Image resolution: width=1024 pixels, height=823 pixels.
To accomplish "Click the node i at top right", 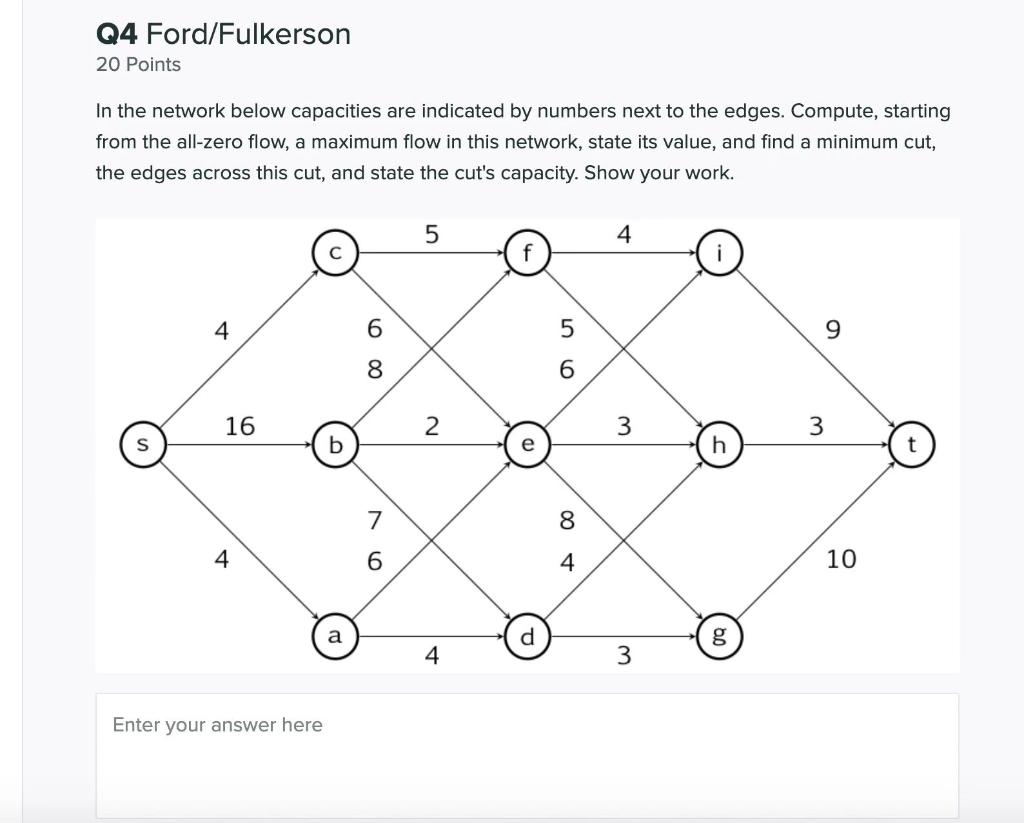I will click(x=720, y=252).
